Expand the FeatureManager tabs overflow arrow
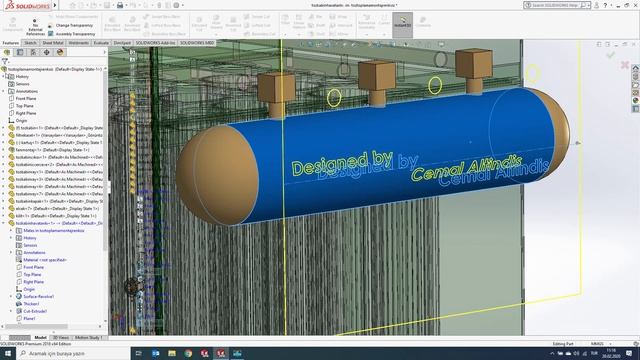Screen dimensions: 640x360 [x=104, y=52]
